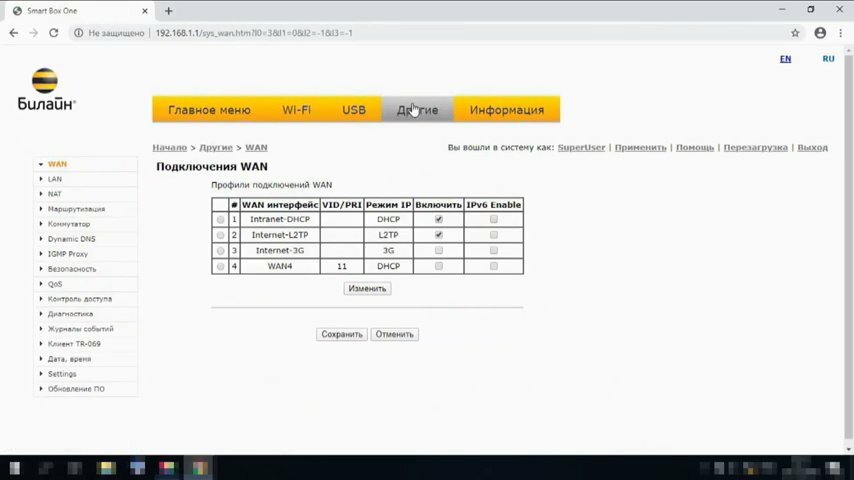The width and height of the screenshot is (854, 480).
Task: Click the Отменить button
Action: [x=394, y=334]
